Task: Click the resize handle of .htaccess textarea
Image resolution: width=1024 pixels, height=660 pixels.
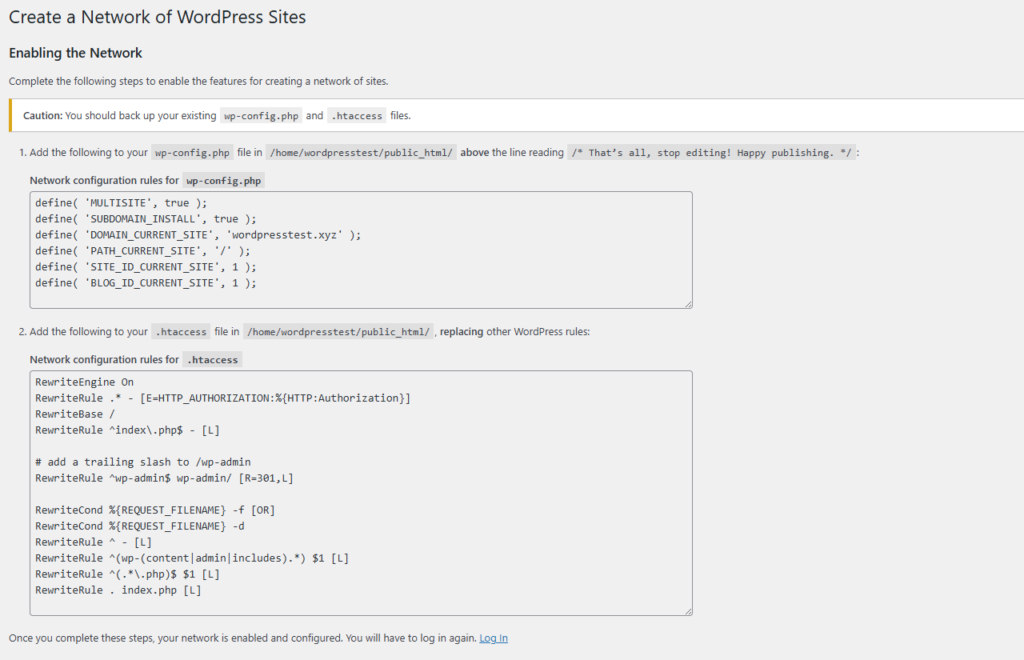Action: (688, 611)
